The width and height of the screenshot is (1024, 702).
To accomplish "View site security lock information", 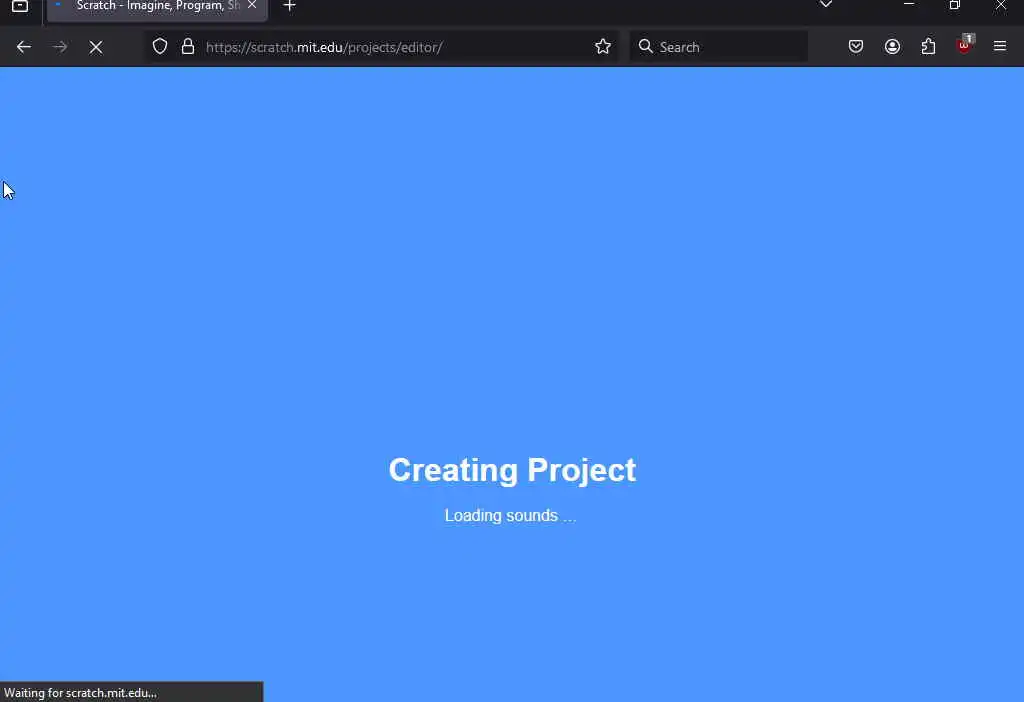I will (x=188, y=46).
